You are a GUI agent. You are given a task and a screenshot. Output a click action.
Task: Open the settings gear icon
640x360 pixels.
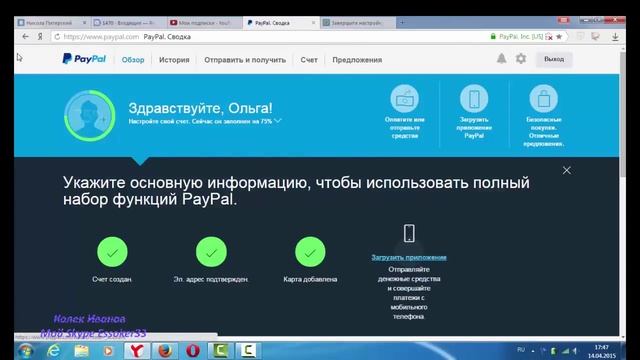pyautogui.click(x=521, y=59)
